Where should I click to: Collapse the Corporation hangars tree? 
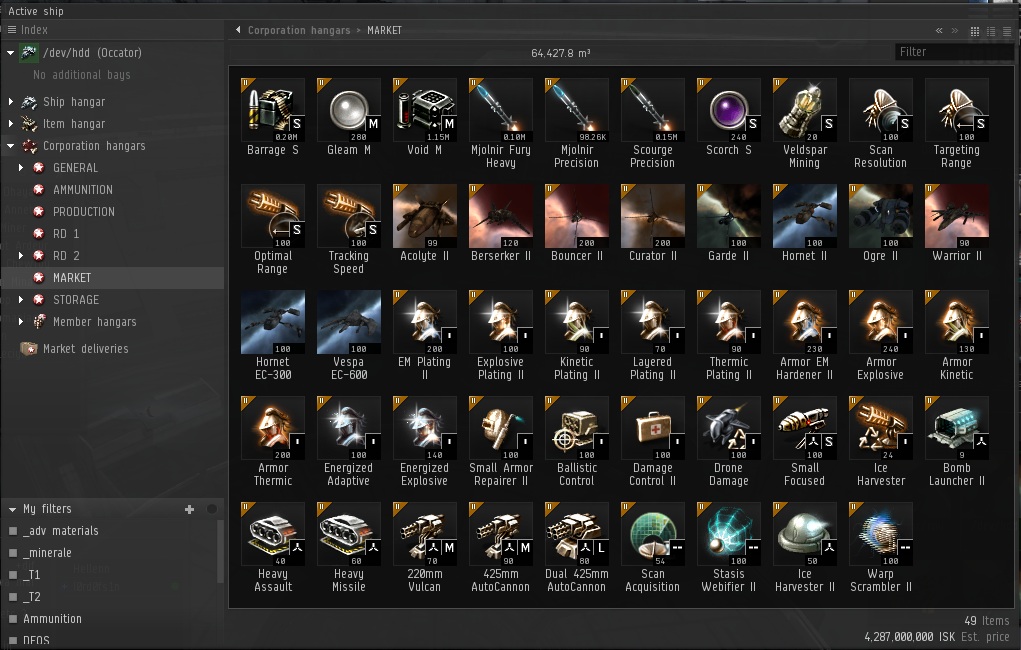10,146
